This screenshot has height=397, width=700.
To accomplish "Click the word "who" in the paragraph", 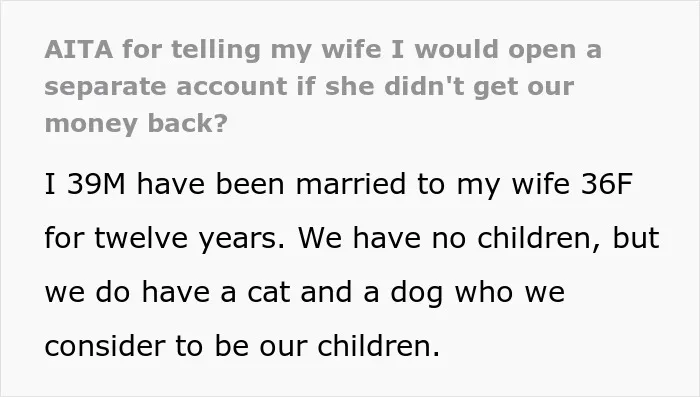I will (484, 293).
